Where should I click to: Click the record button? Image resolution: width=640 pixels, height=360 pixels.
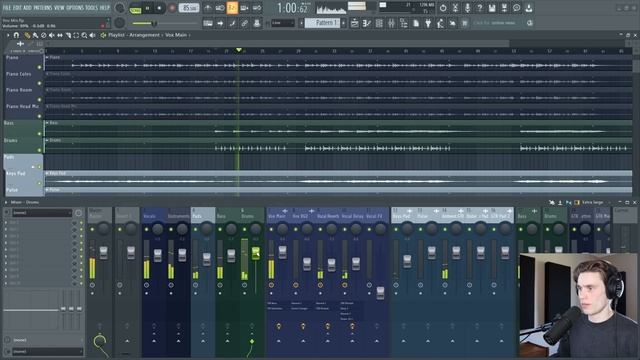click(172, 8)
